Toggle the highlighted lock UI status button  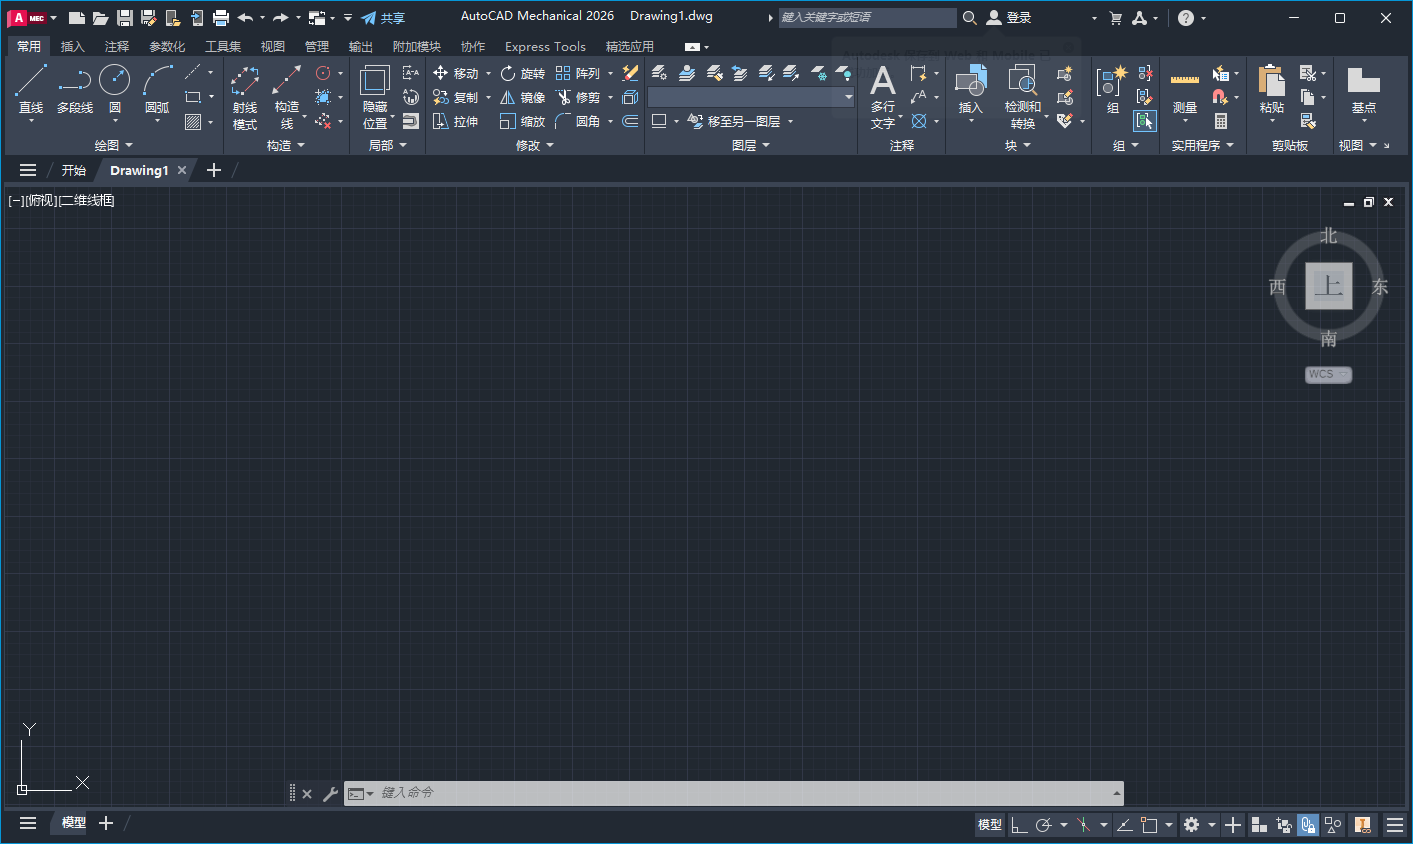[x=1307, y=825]
